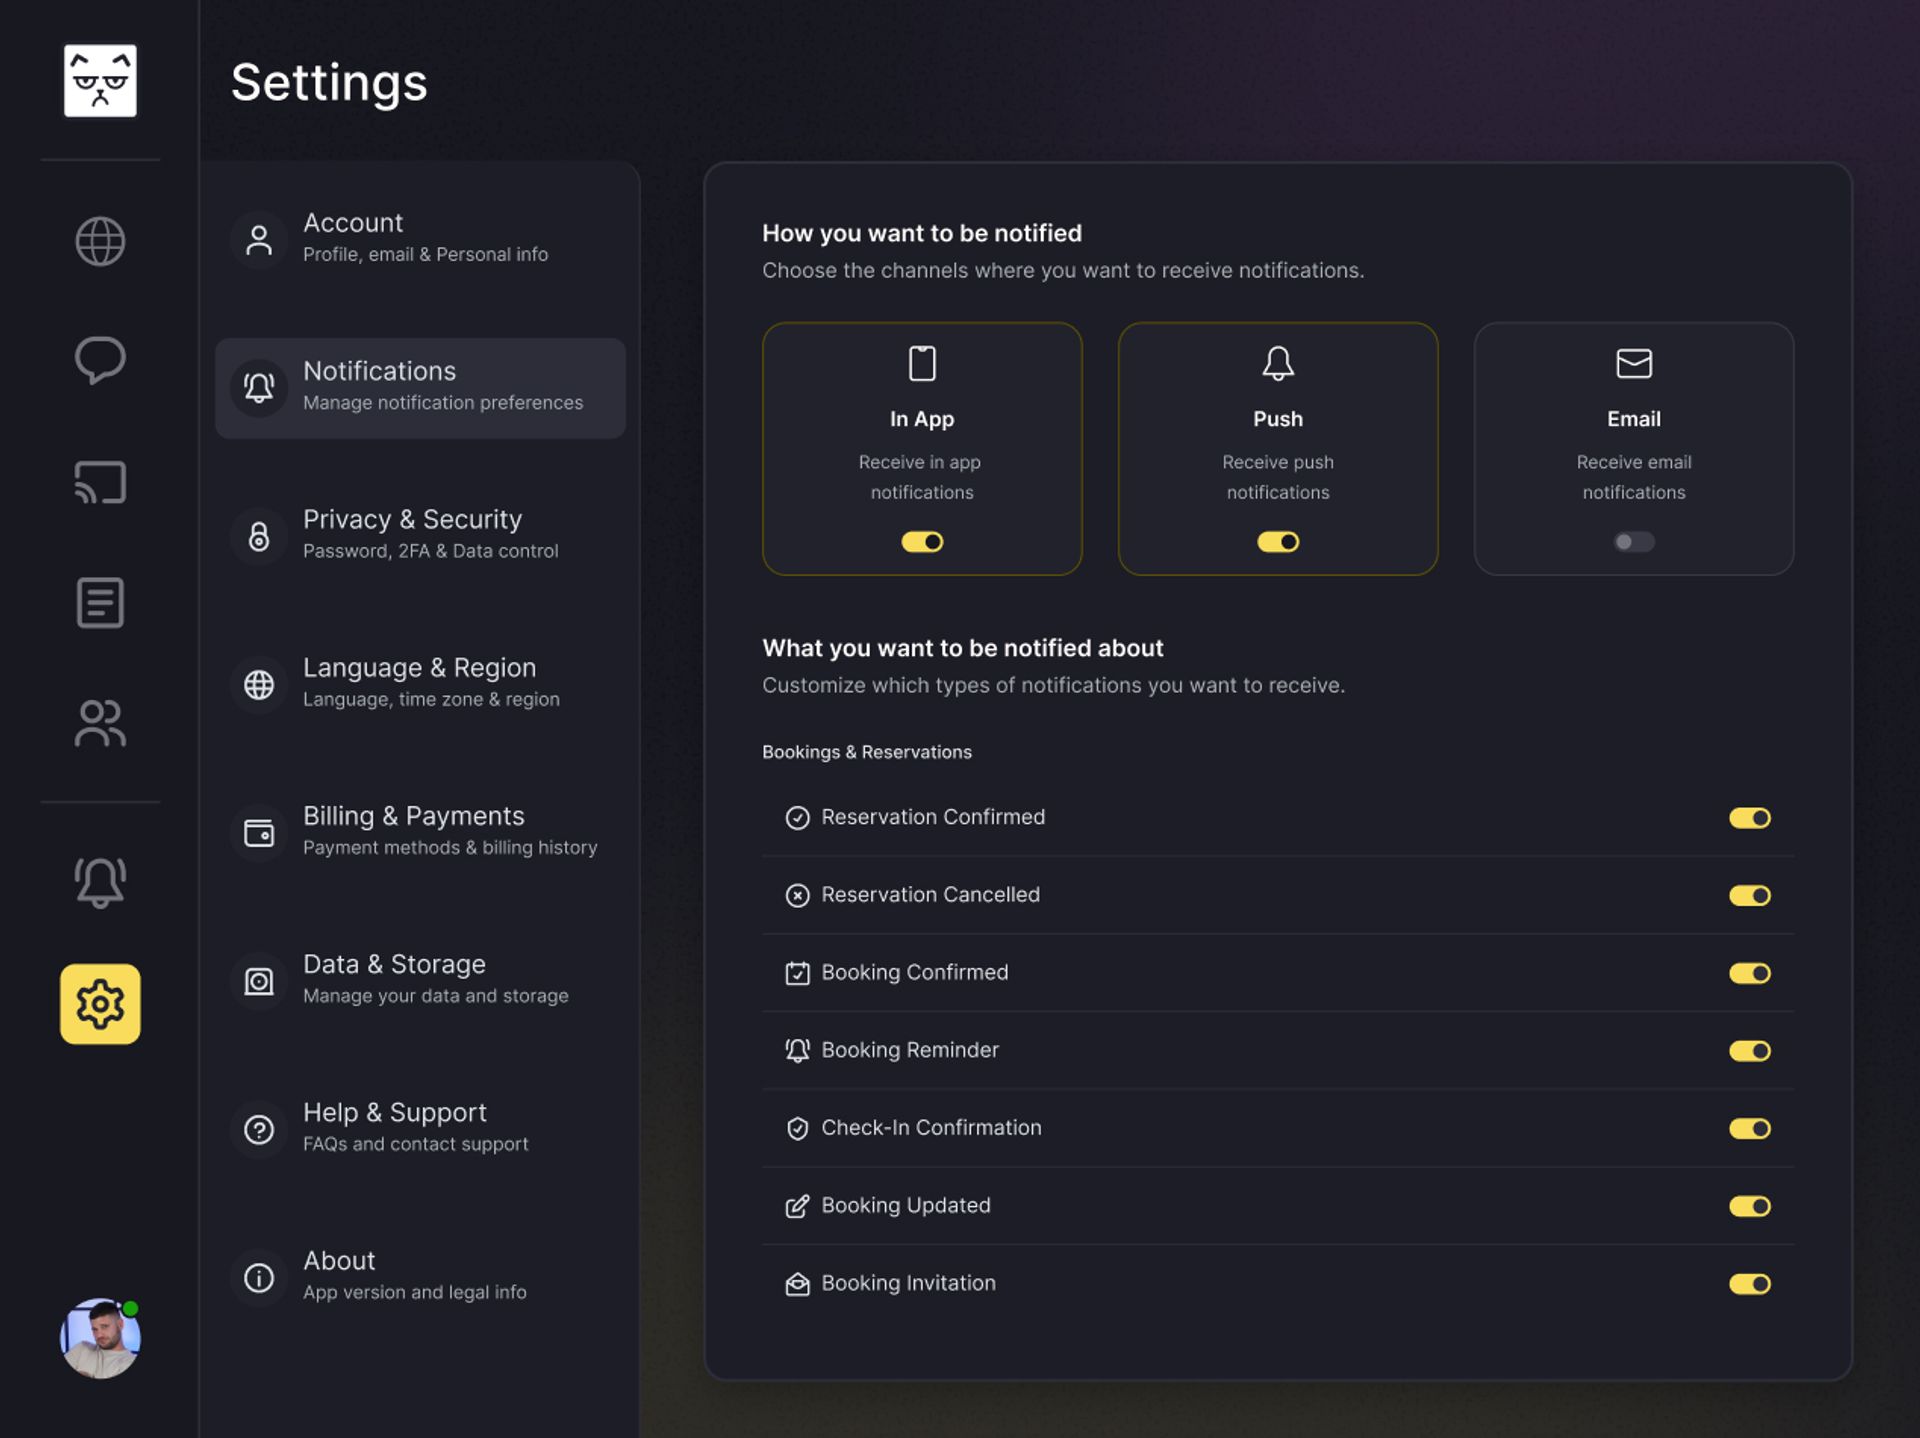Click 'Check-In Confirmation' row label
The width and height of the screenshot is (1920, 1438).
[931, 1128]
